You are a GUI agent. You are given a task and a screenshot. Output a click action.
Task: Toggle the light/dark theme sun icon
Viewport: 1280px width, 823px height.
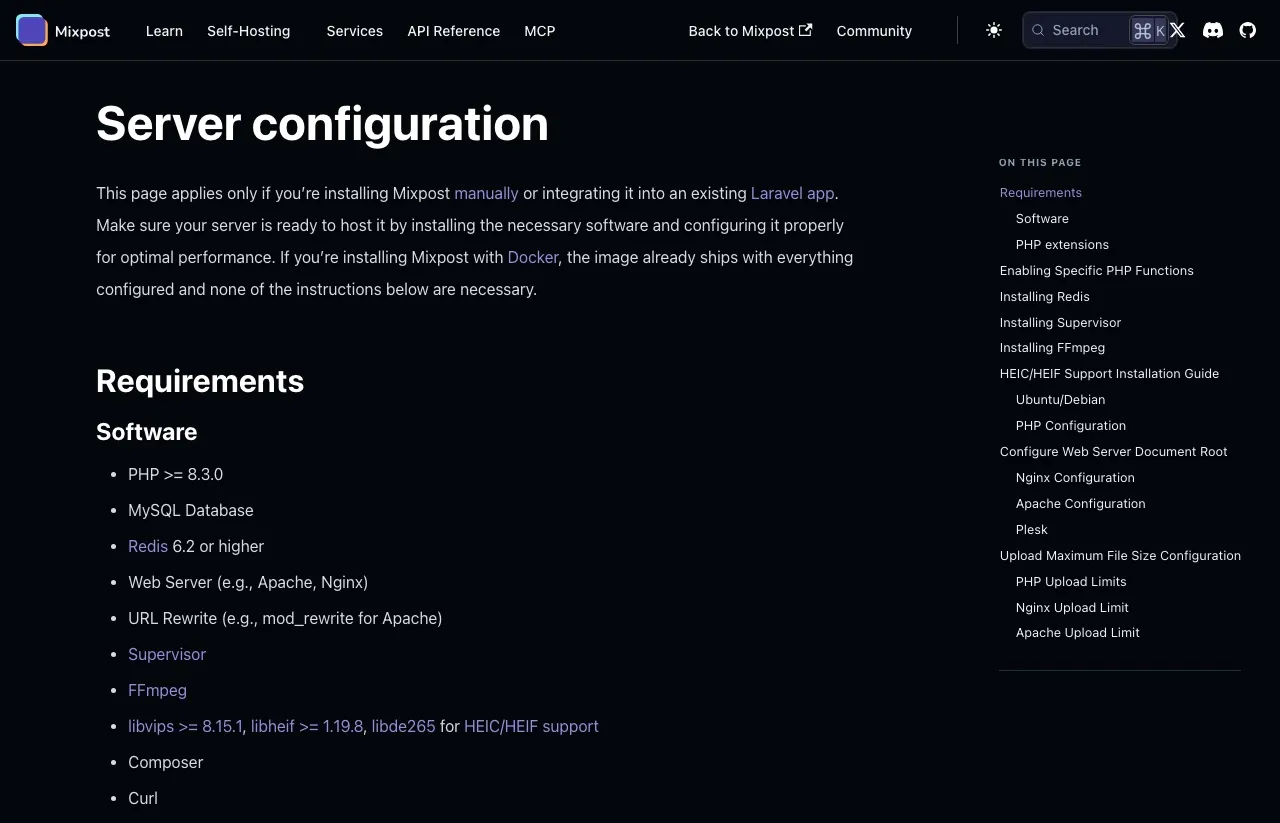click(x=994, y=30)
